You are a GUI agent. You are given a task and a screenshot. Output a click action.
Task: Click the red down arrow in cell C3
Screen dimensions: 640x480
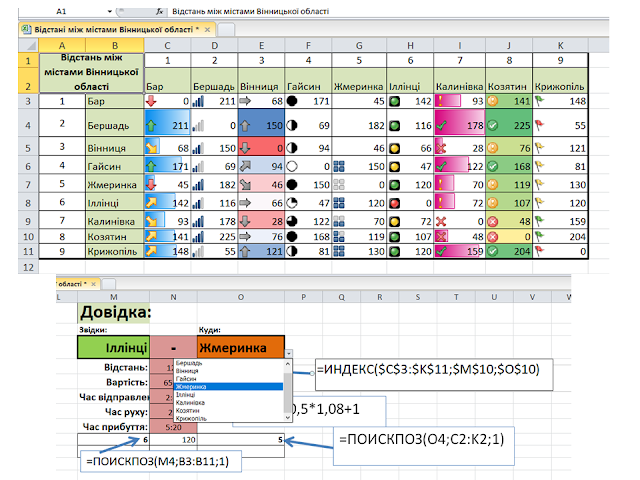(x=151, y=101)
